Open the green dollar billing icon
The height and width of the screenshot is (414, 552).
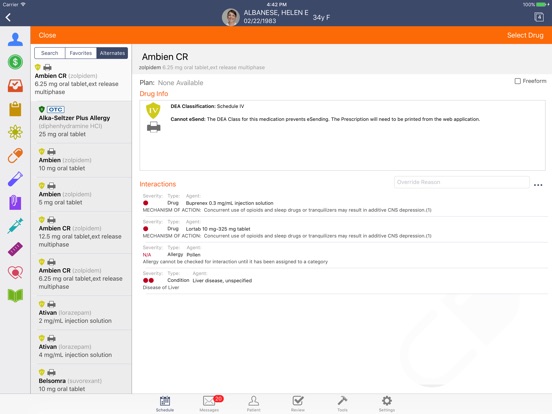[15, 62]
